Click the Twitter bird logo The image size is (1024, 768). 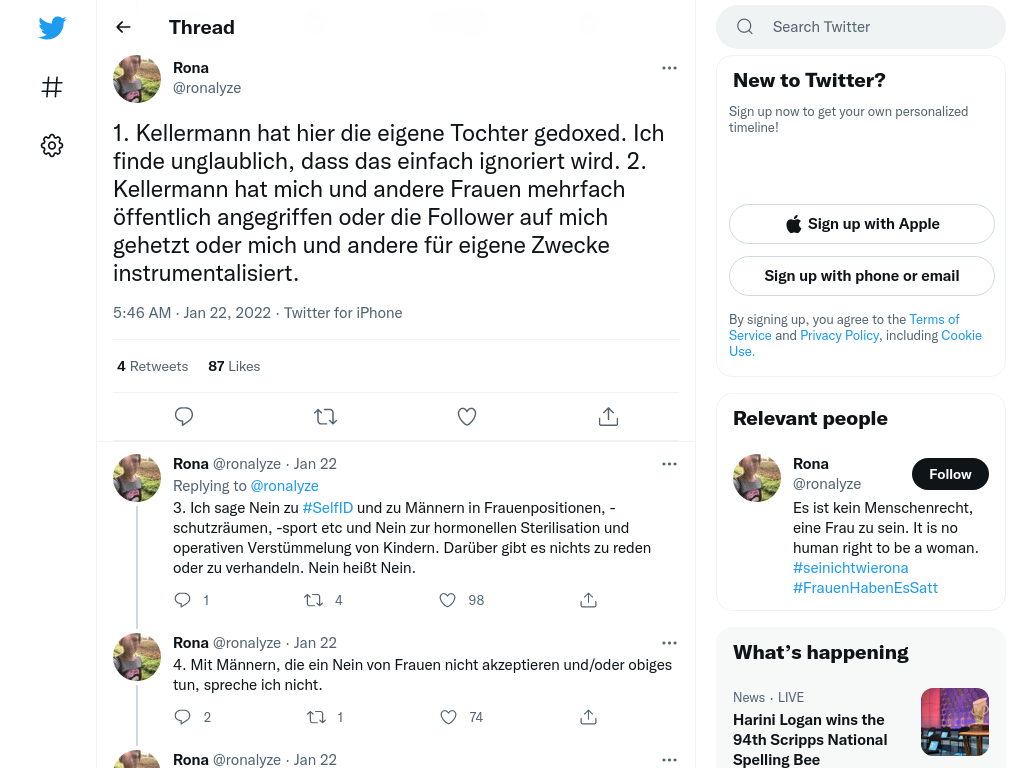[x=52, y=28]
